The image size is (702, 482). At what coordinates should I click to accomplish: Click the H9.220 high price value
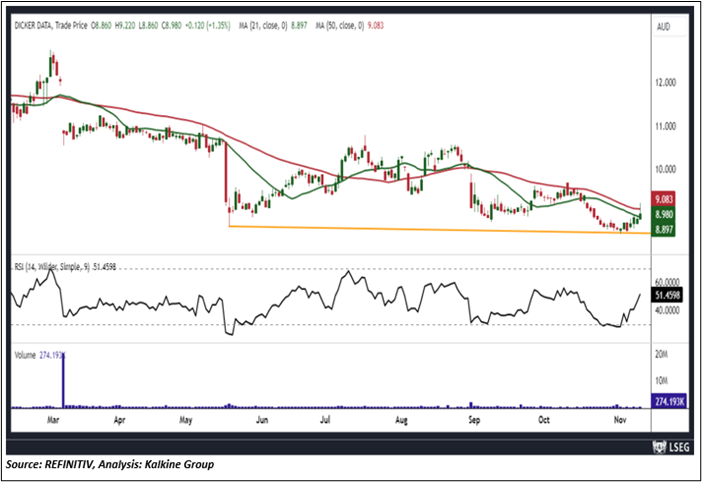point(125,26)
